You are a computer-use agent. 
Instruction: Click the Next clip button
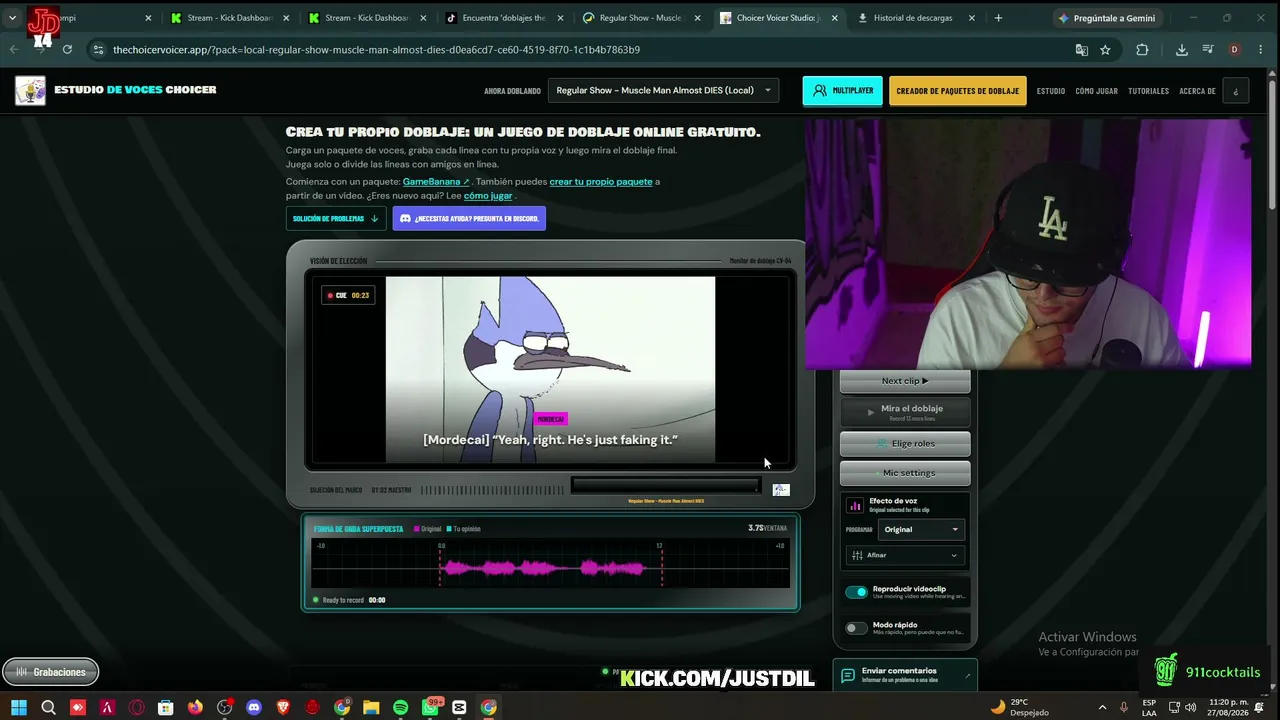pyautogui.click(x=905, y=381)
